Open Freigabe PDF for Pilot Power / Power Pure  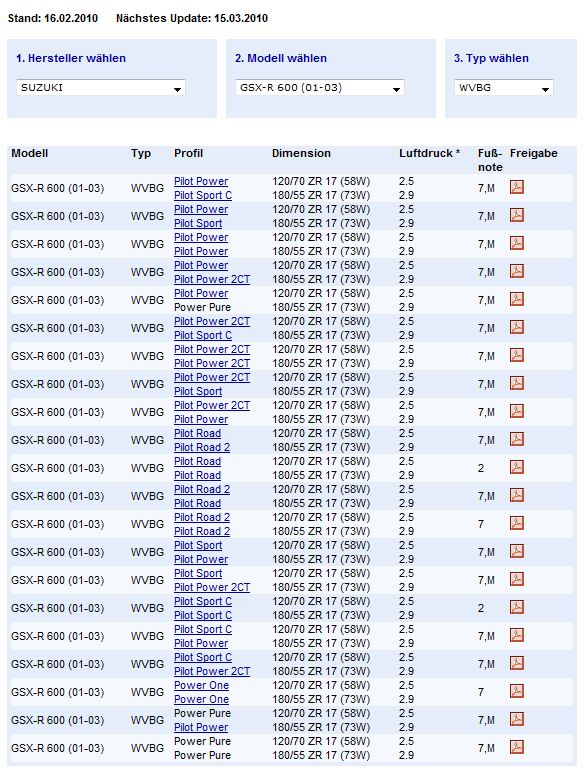click(x=517, y=300)
